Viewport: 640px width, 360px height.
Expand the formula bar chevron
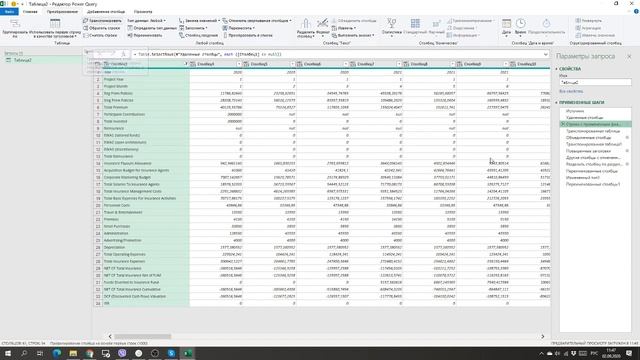pos(545,54)
